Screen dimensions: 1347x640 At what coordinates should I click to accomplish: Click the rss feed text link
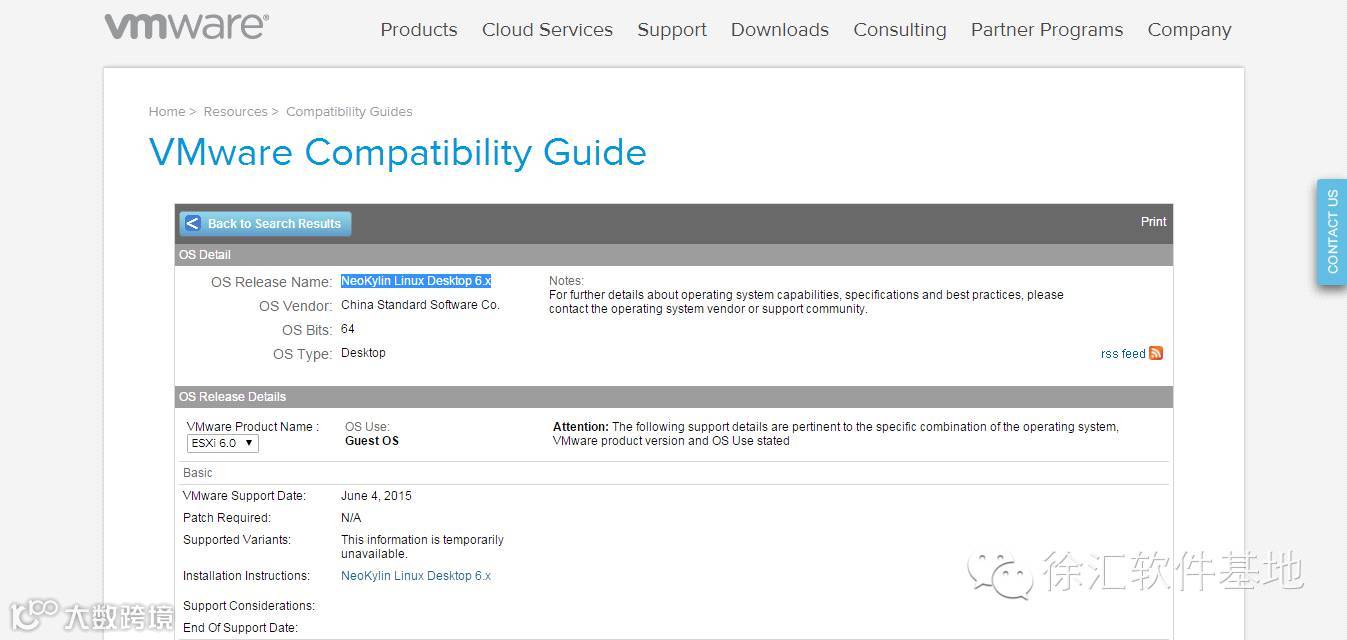(x=1122, y=354)
